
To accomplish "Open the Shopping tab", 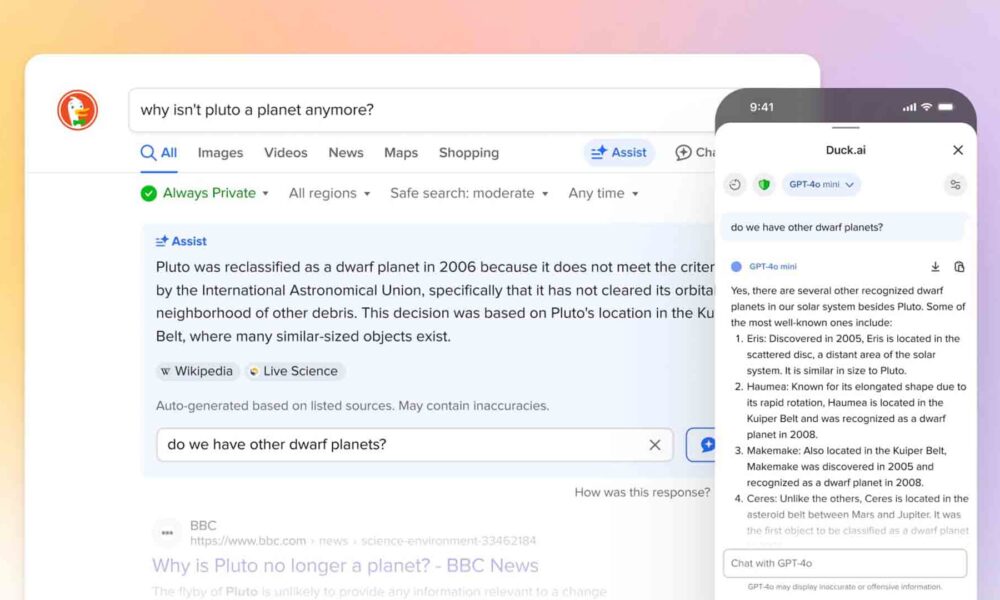I will coord(469,152).
